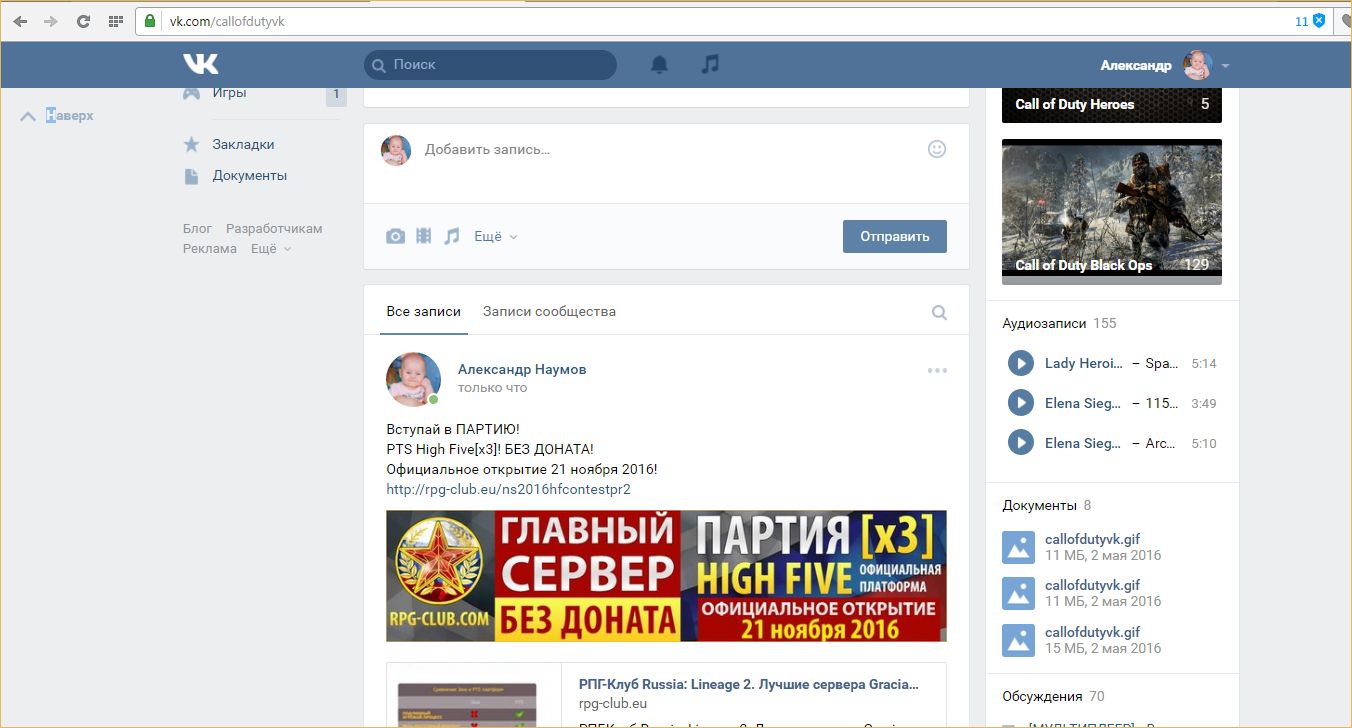Open Александр Наумов profile link
1352x728 pixels.
point(522,369)
